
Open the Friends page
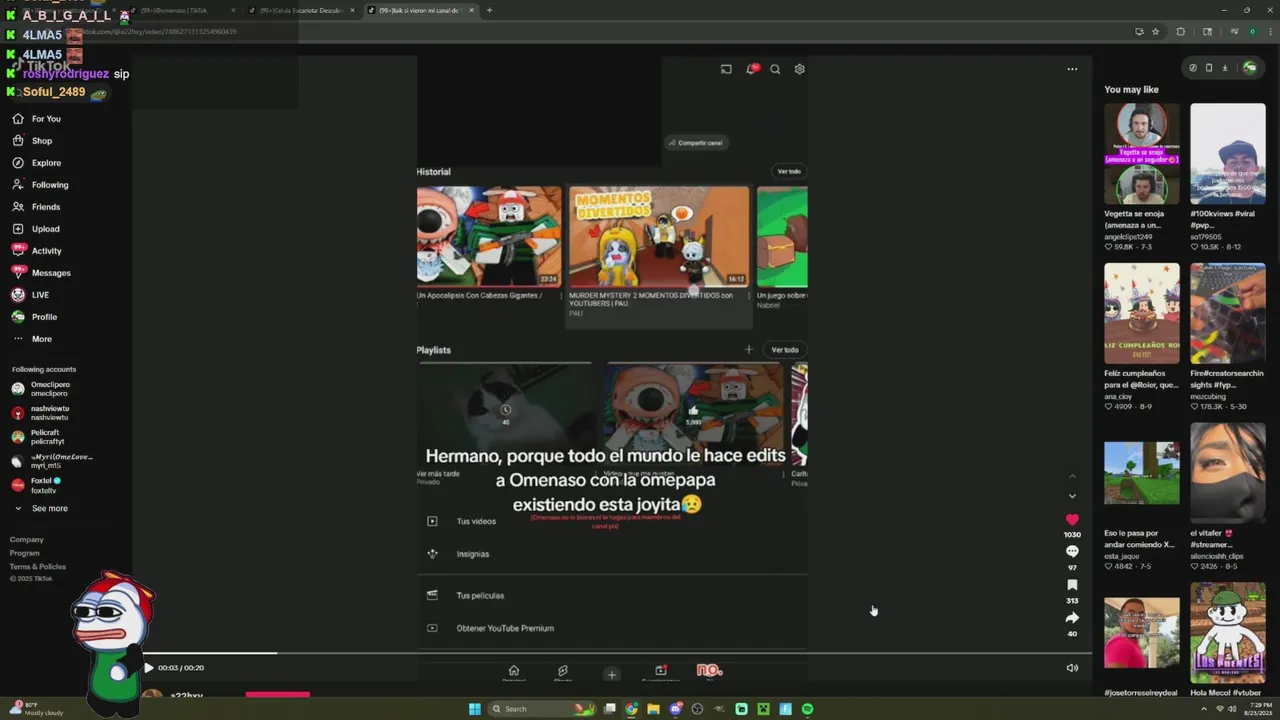point(36,207)
